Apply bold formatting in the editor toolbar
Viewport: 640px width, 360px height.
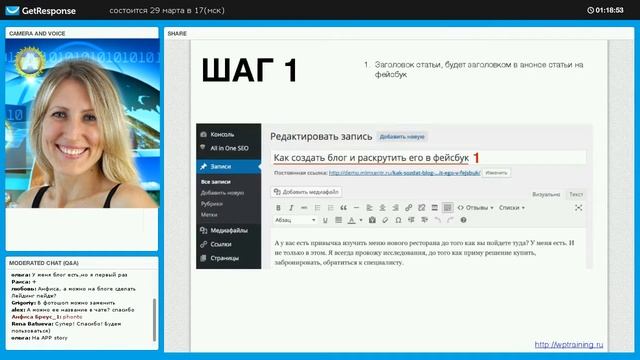(x=278, y=208)
